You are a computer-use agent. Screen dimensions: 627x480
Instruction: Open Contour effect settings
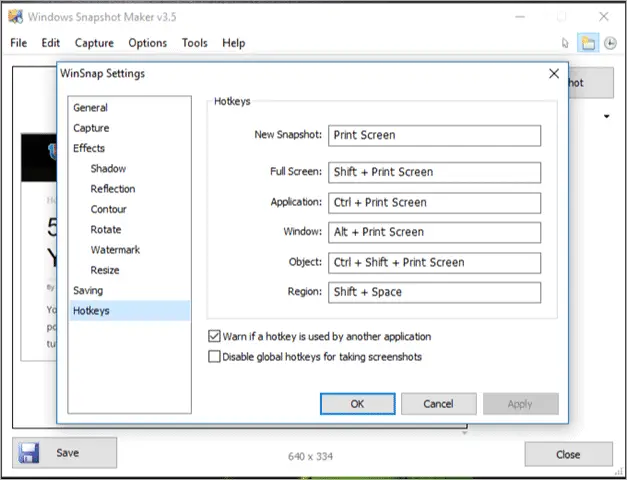tap(108, 209)
